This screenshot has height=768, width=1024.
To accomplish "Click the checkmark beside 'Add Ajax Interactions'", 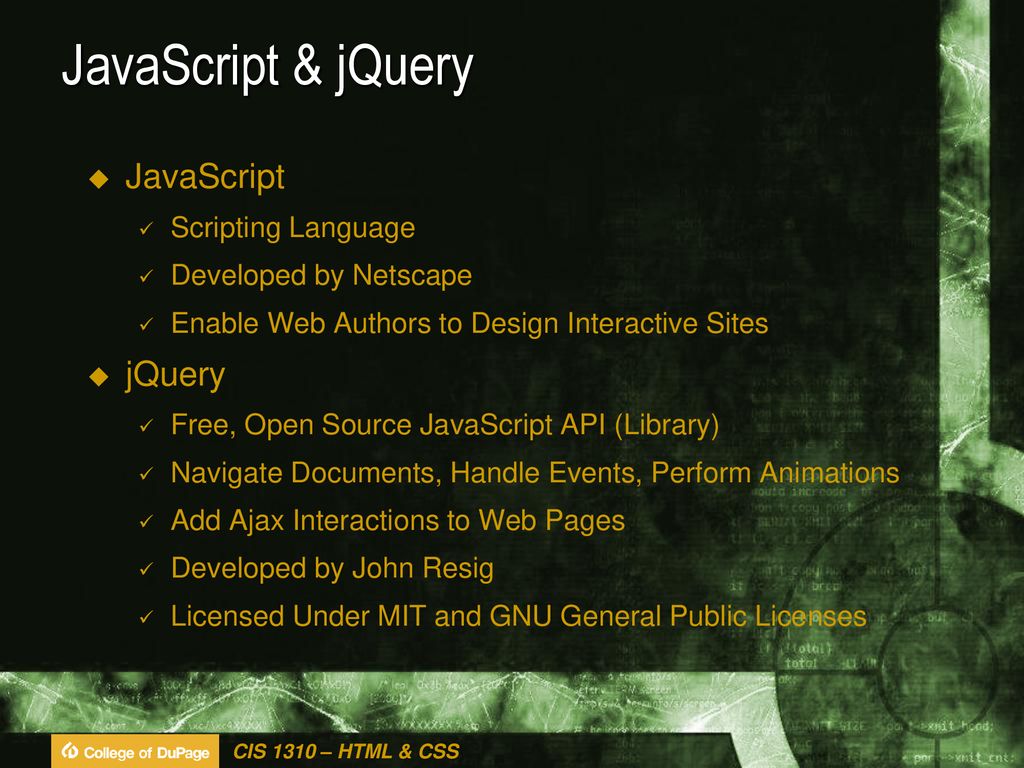I will pyautogui.click(x=146, y=521).
